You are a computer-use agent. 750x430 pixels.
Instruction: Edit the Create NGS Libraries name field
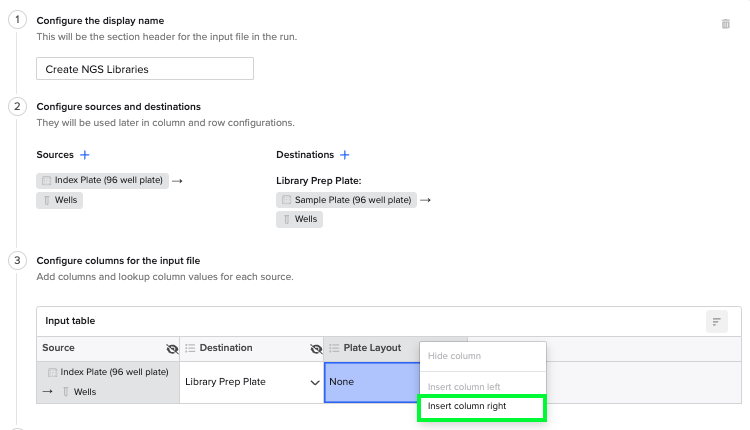145,69
